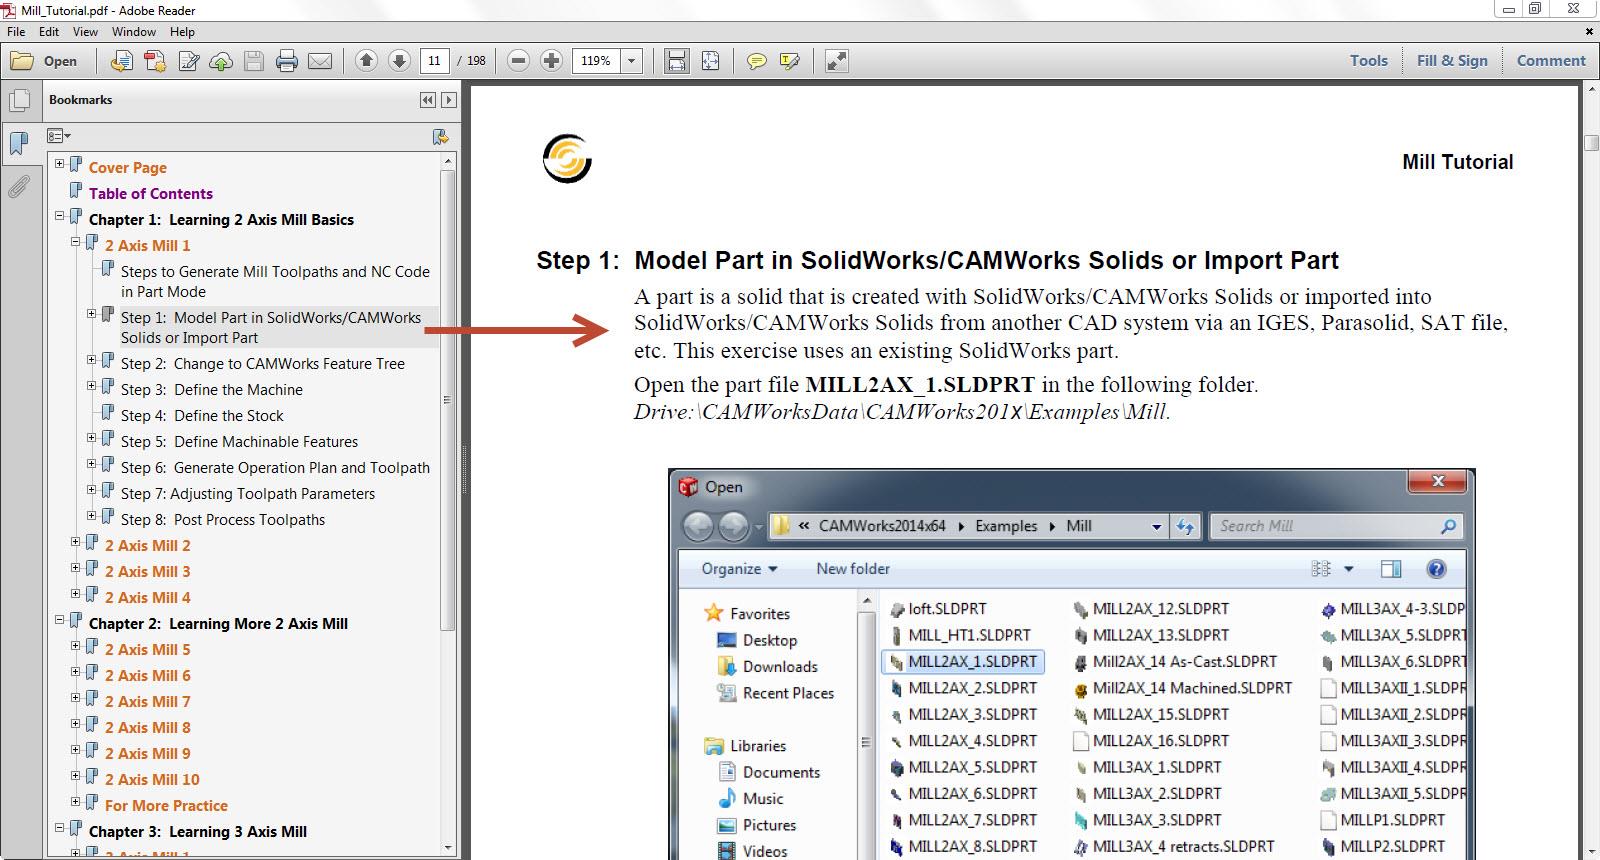This screenshot has height=860, width=1600.
Task: Select the 2 Axis Mill 10 bookmark
Action: tap(152, 780)
